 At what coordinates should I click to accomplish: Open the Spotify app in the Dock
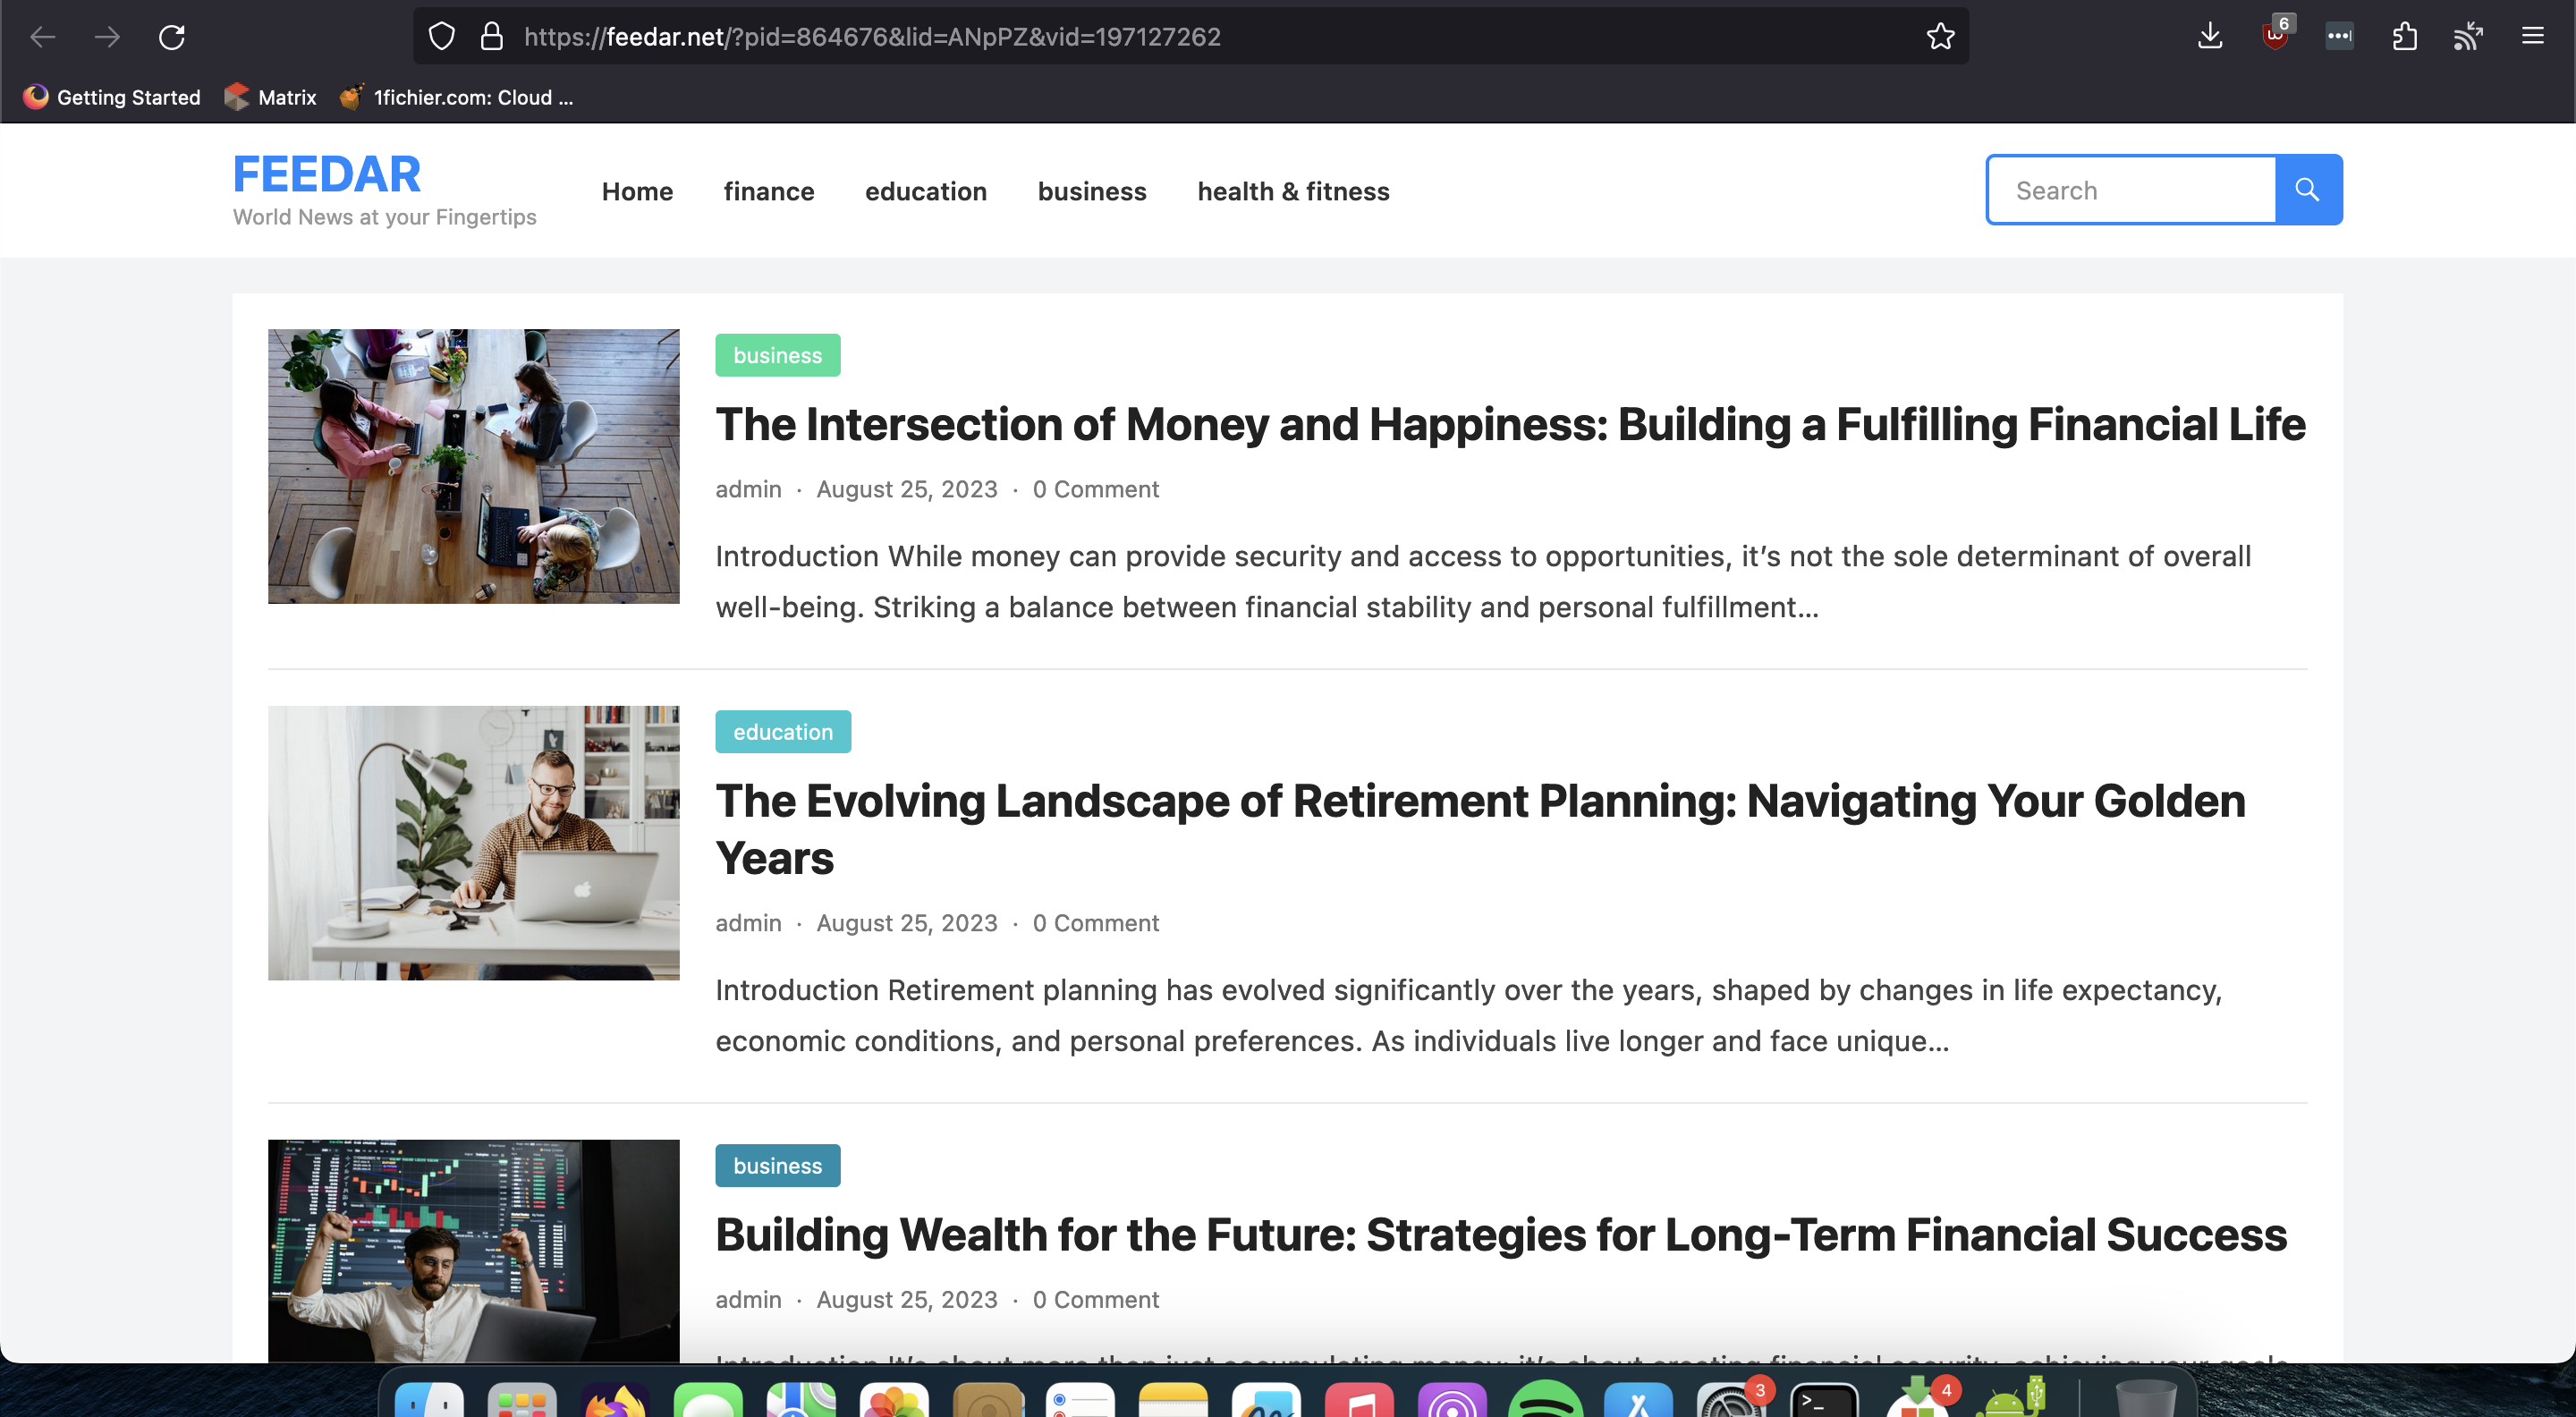[x=1545, y=1400]
